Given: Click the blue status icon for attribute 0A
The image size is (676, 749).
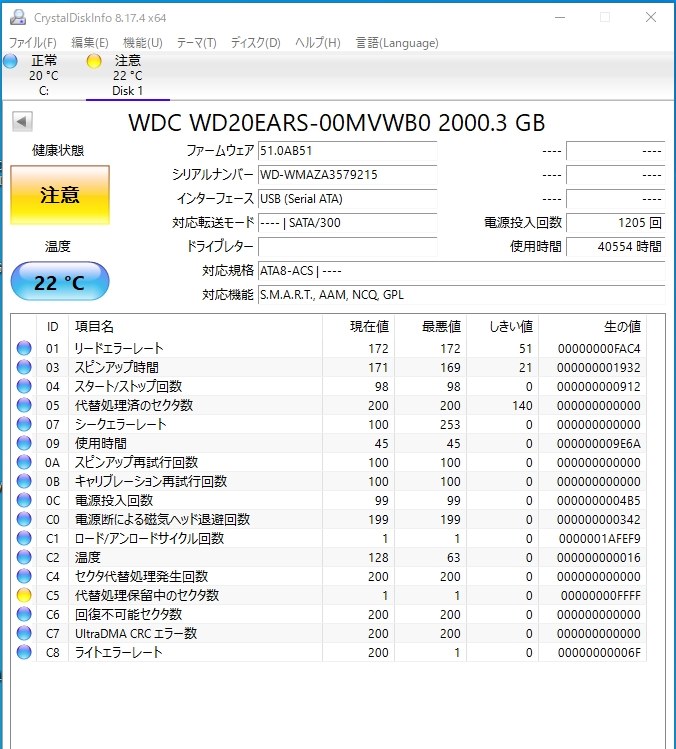Looking at the screenshot, I should click(24, 462).
